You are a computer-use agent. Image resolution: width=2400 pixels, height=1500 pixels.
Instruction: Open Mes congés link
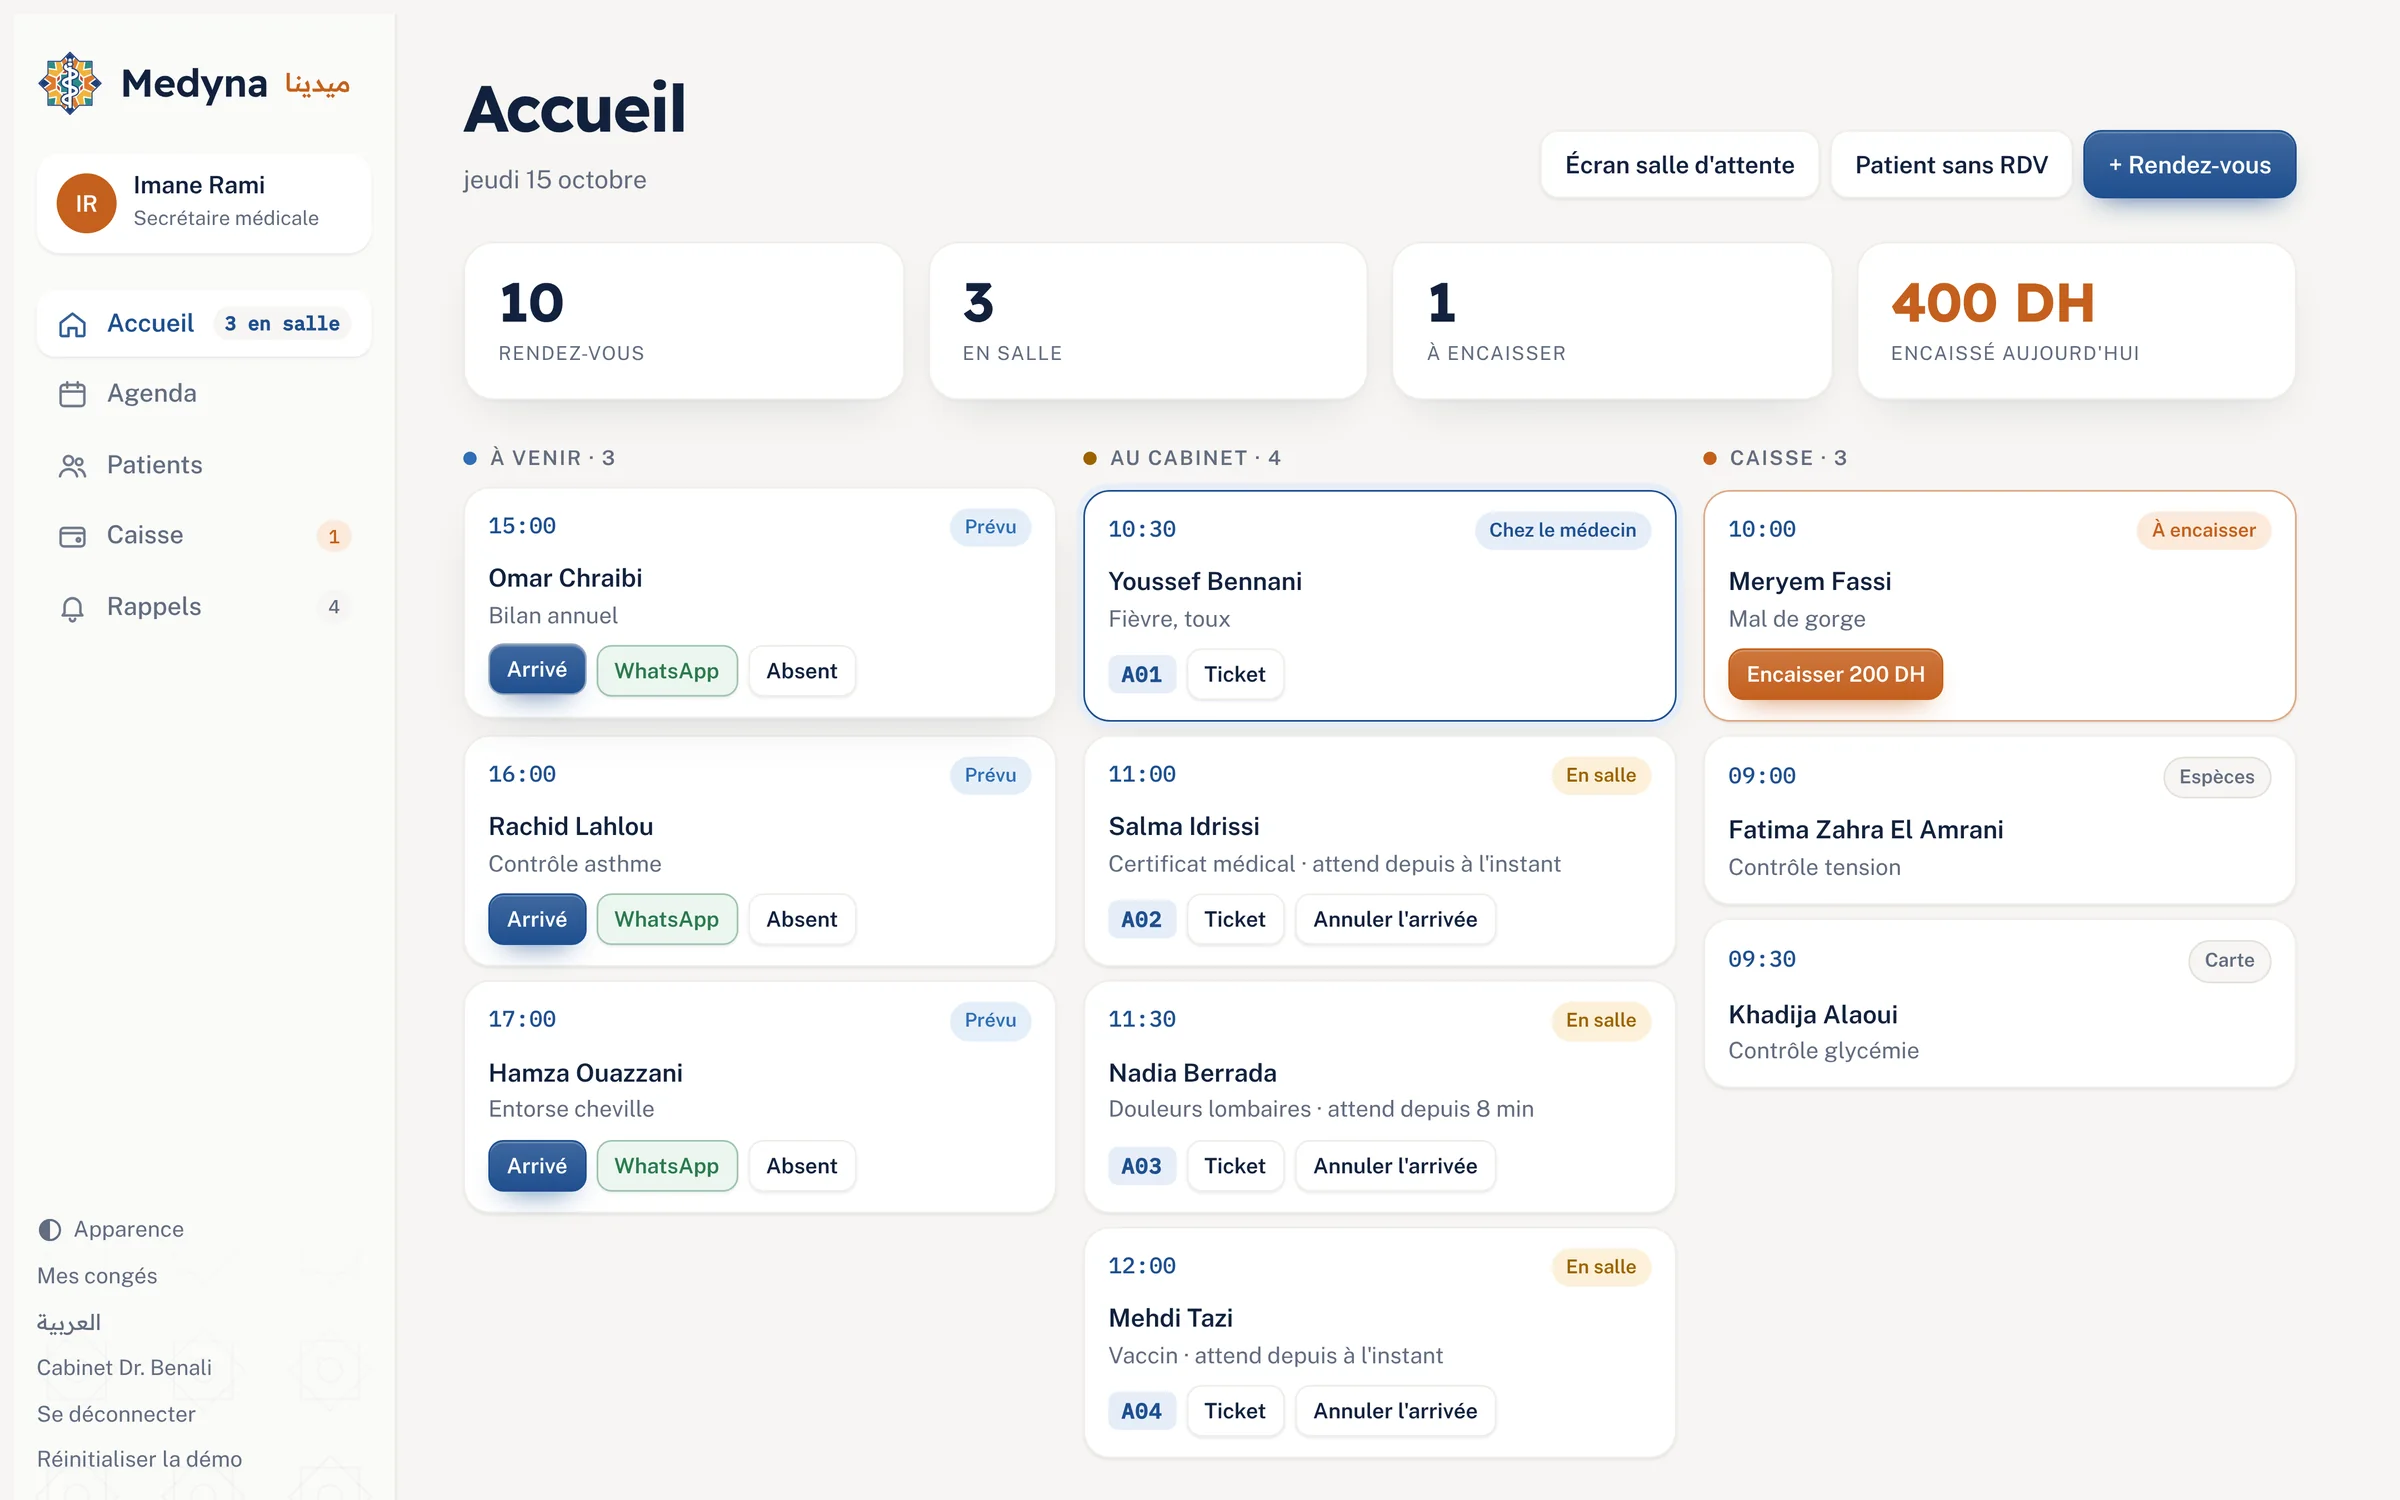(97, 1276)
